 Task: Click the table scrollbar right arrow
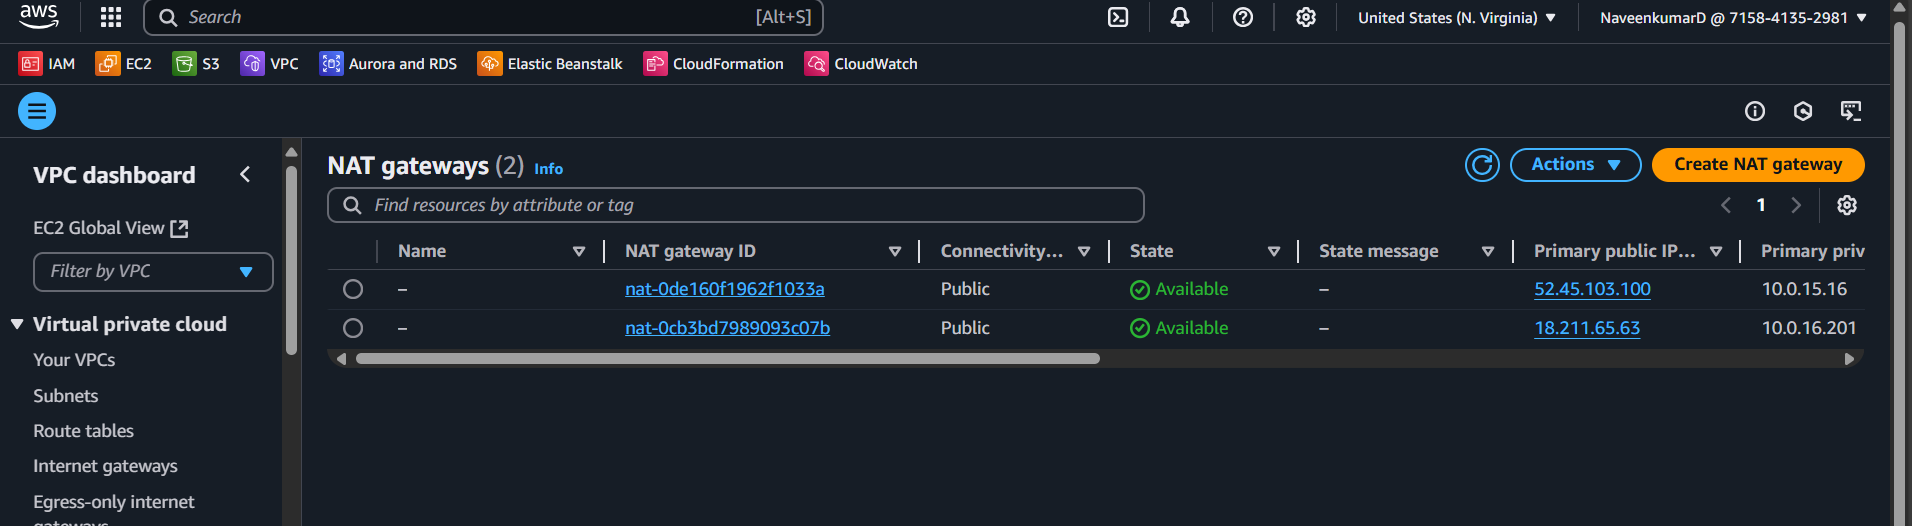coord(1849,359)
